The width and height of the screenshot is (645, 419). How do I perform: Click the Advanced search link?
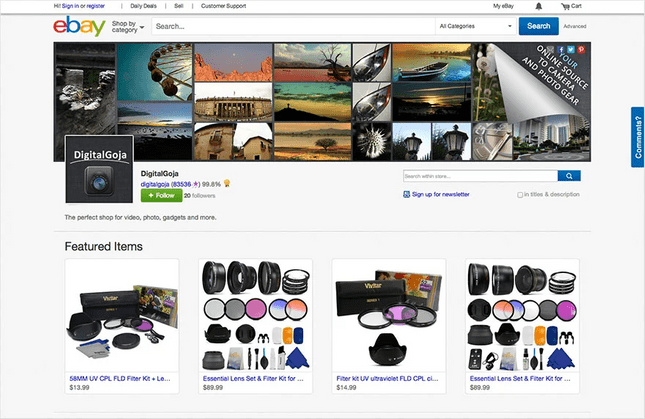pos(575,26)
